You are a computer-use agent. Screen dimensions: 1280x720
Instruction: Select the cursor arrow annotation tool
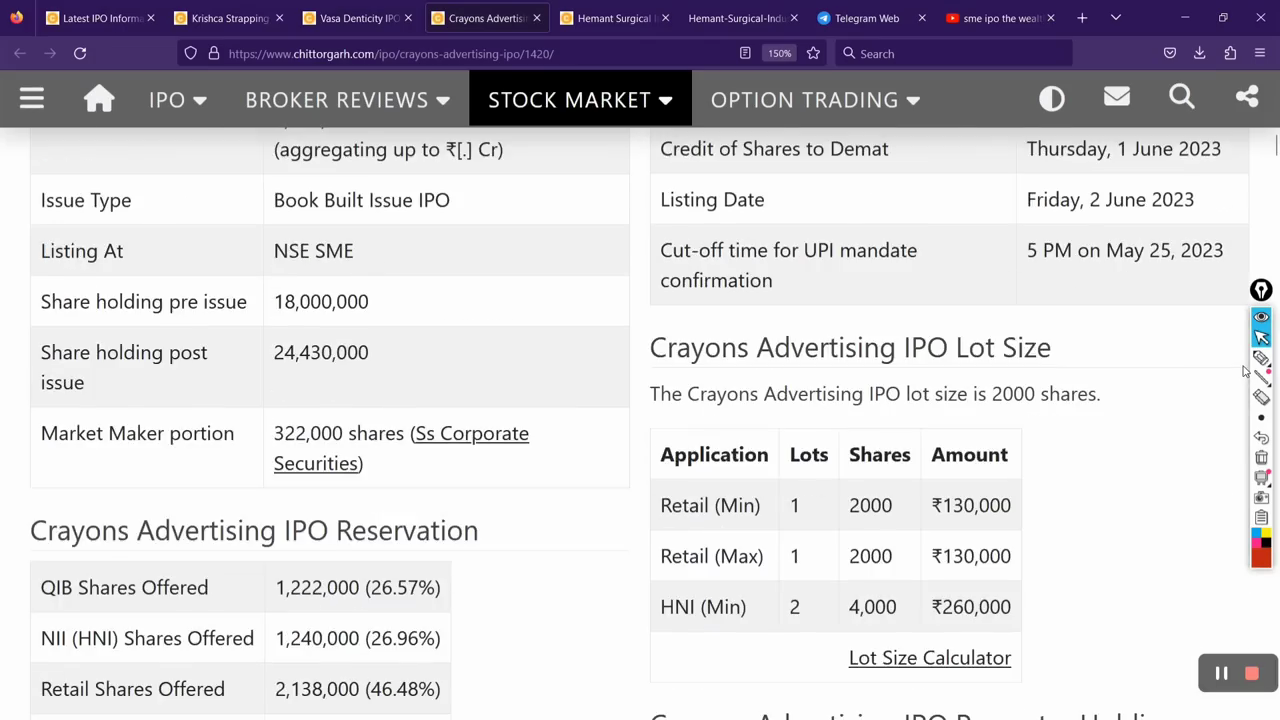coord(1261,337)
